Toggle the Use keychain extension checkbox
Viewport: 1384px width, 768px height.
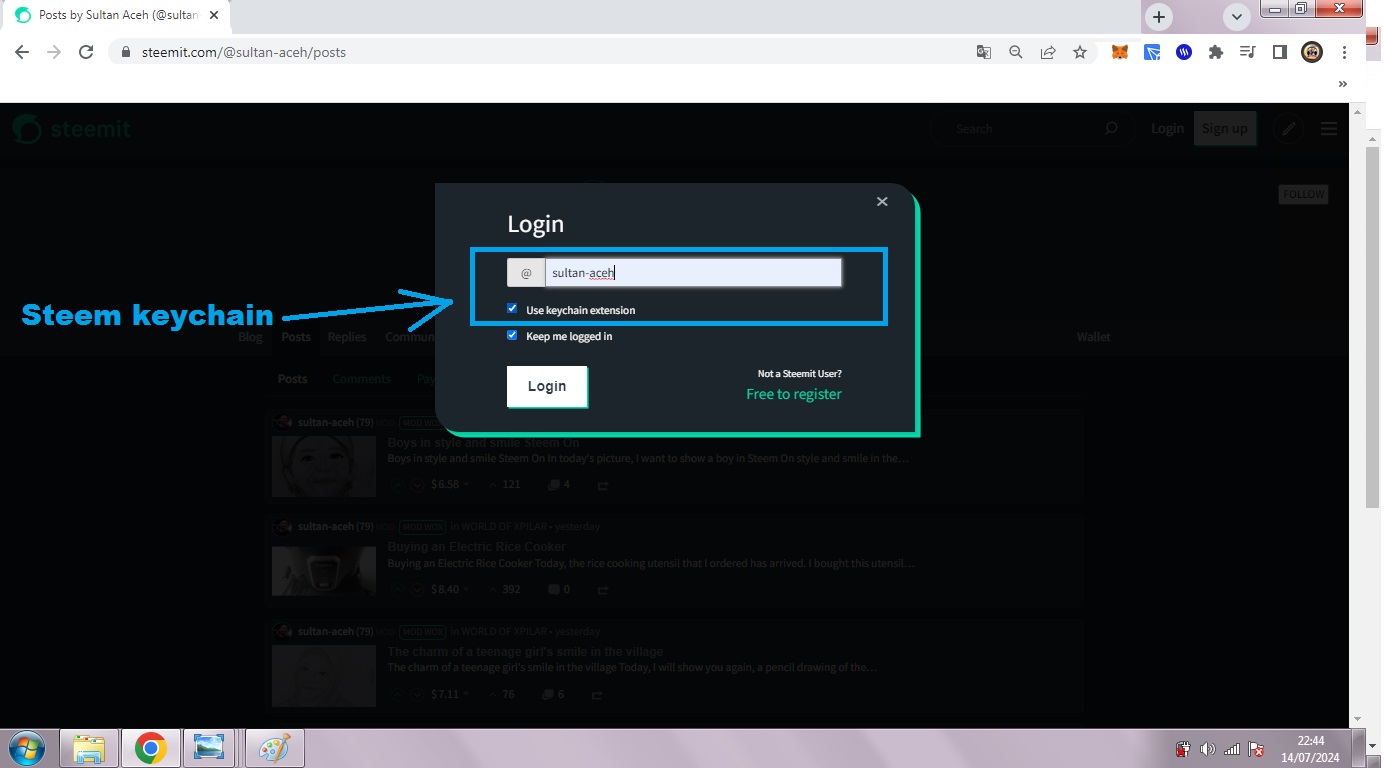512,309
